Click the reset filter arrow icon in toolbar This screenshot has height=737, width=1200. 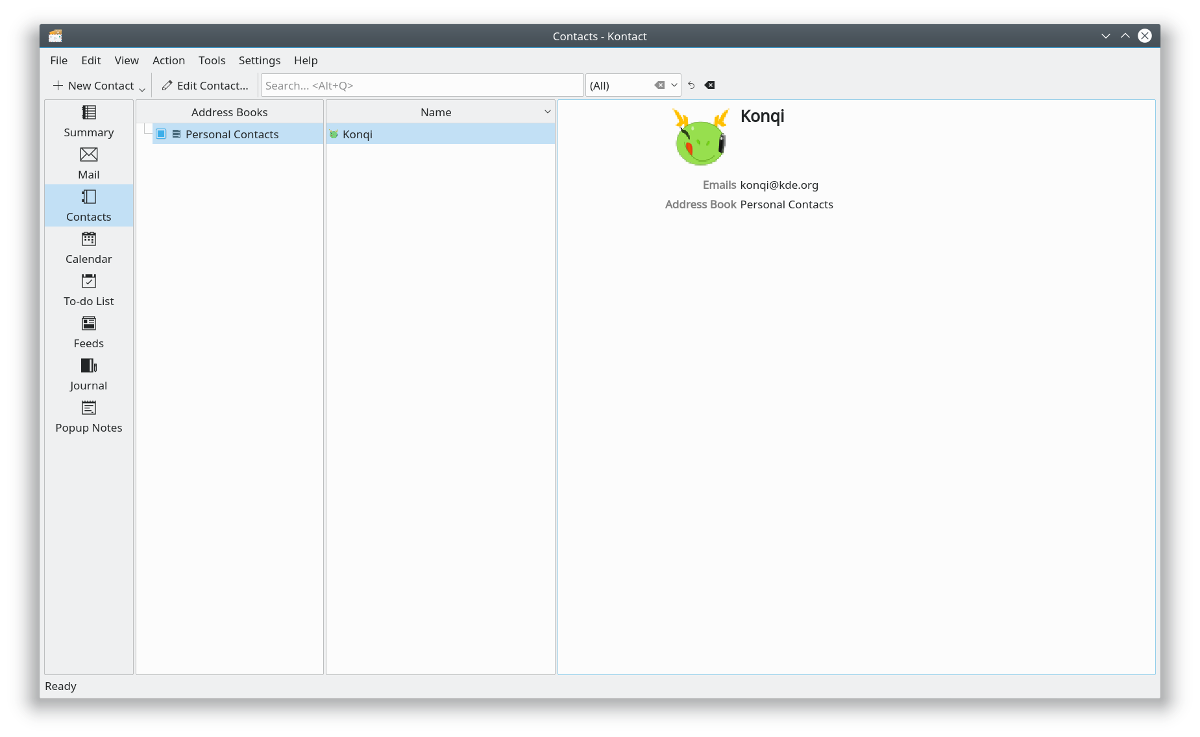click(x=691, y=86)
